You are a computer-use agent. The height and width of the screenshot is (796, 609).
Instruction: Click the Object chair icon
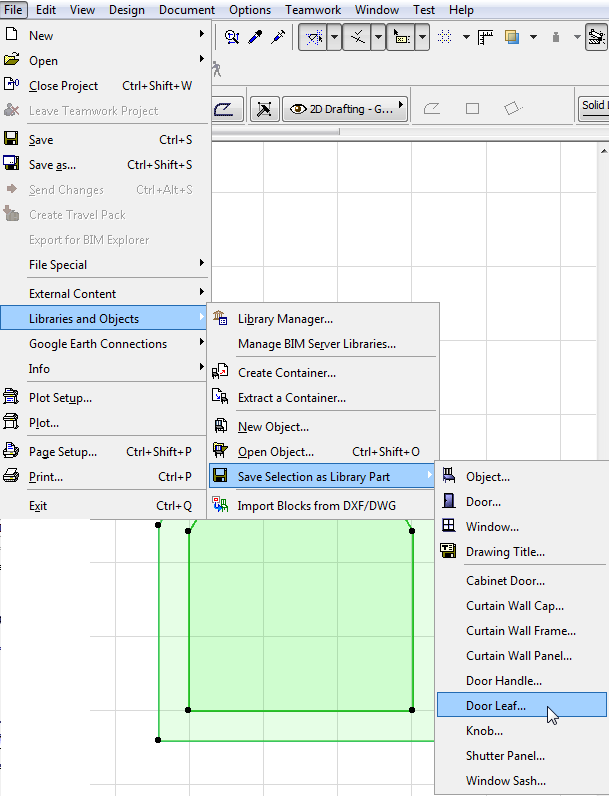pyautogui.click(x=449, y=475)
